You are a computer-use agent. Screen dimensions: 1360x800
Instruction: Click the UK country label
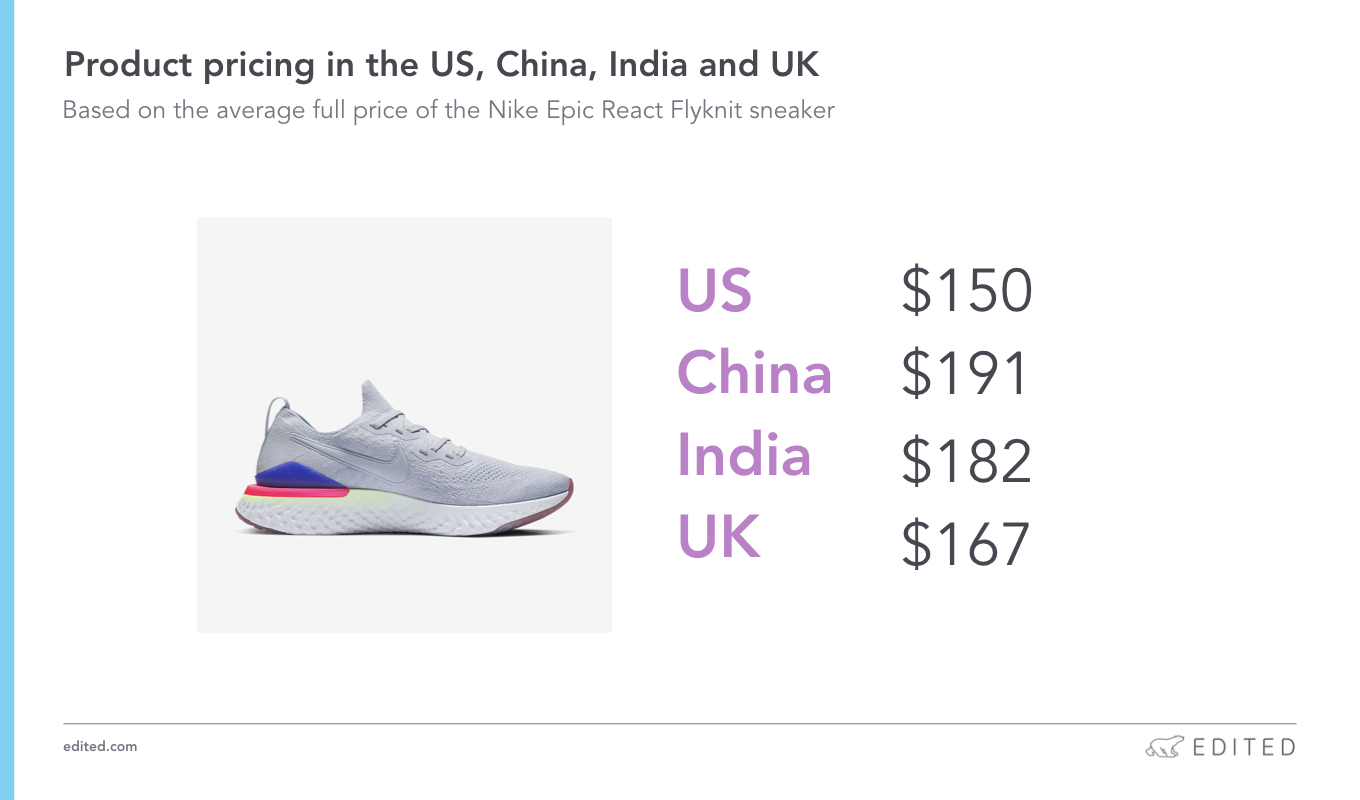pos(719,536)
